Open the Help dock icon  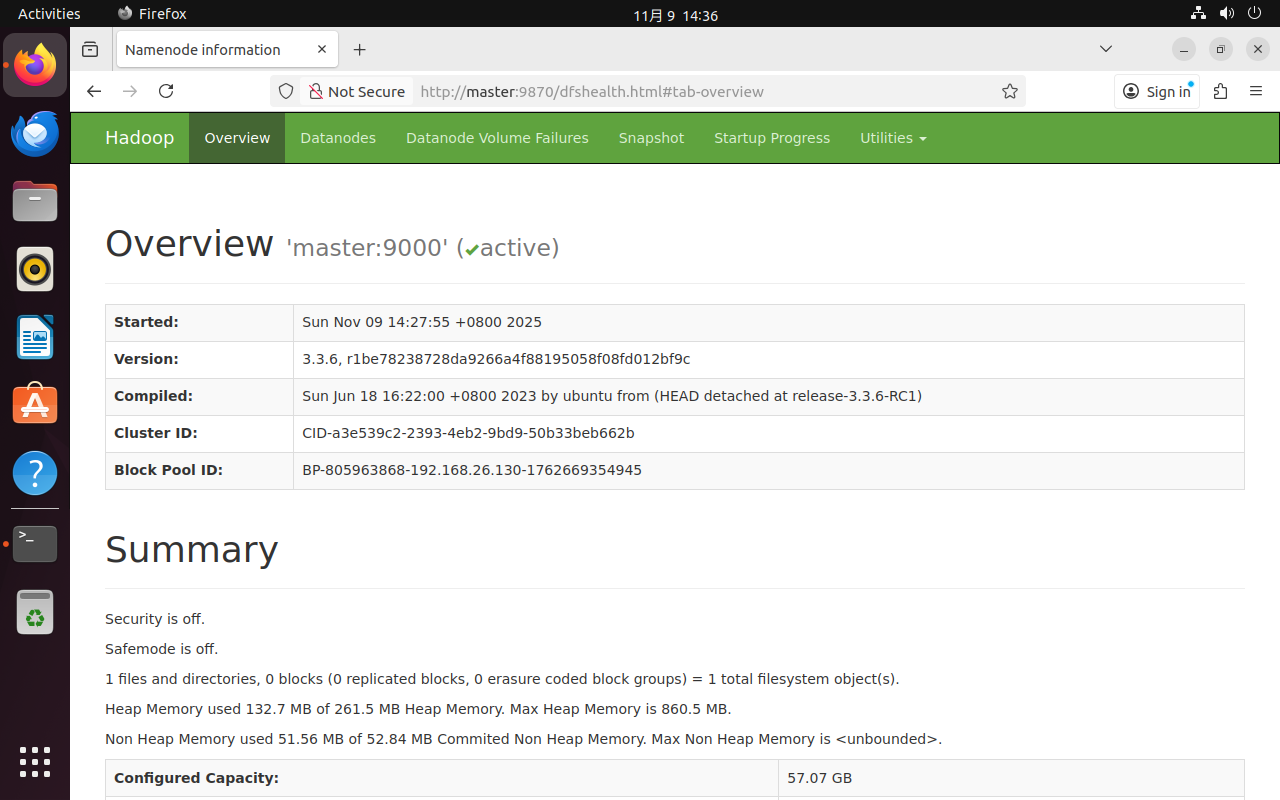(35, 473)
